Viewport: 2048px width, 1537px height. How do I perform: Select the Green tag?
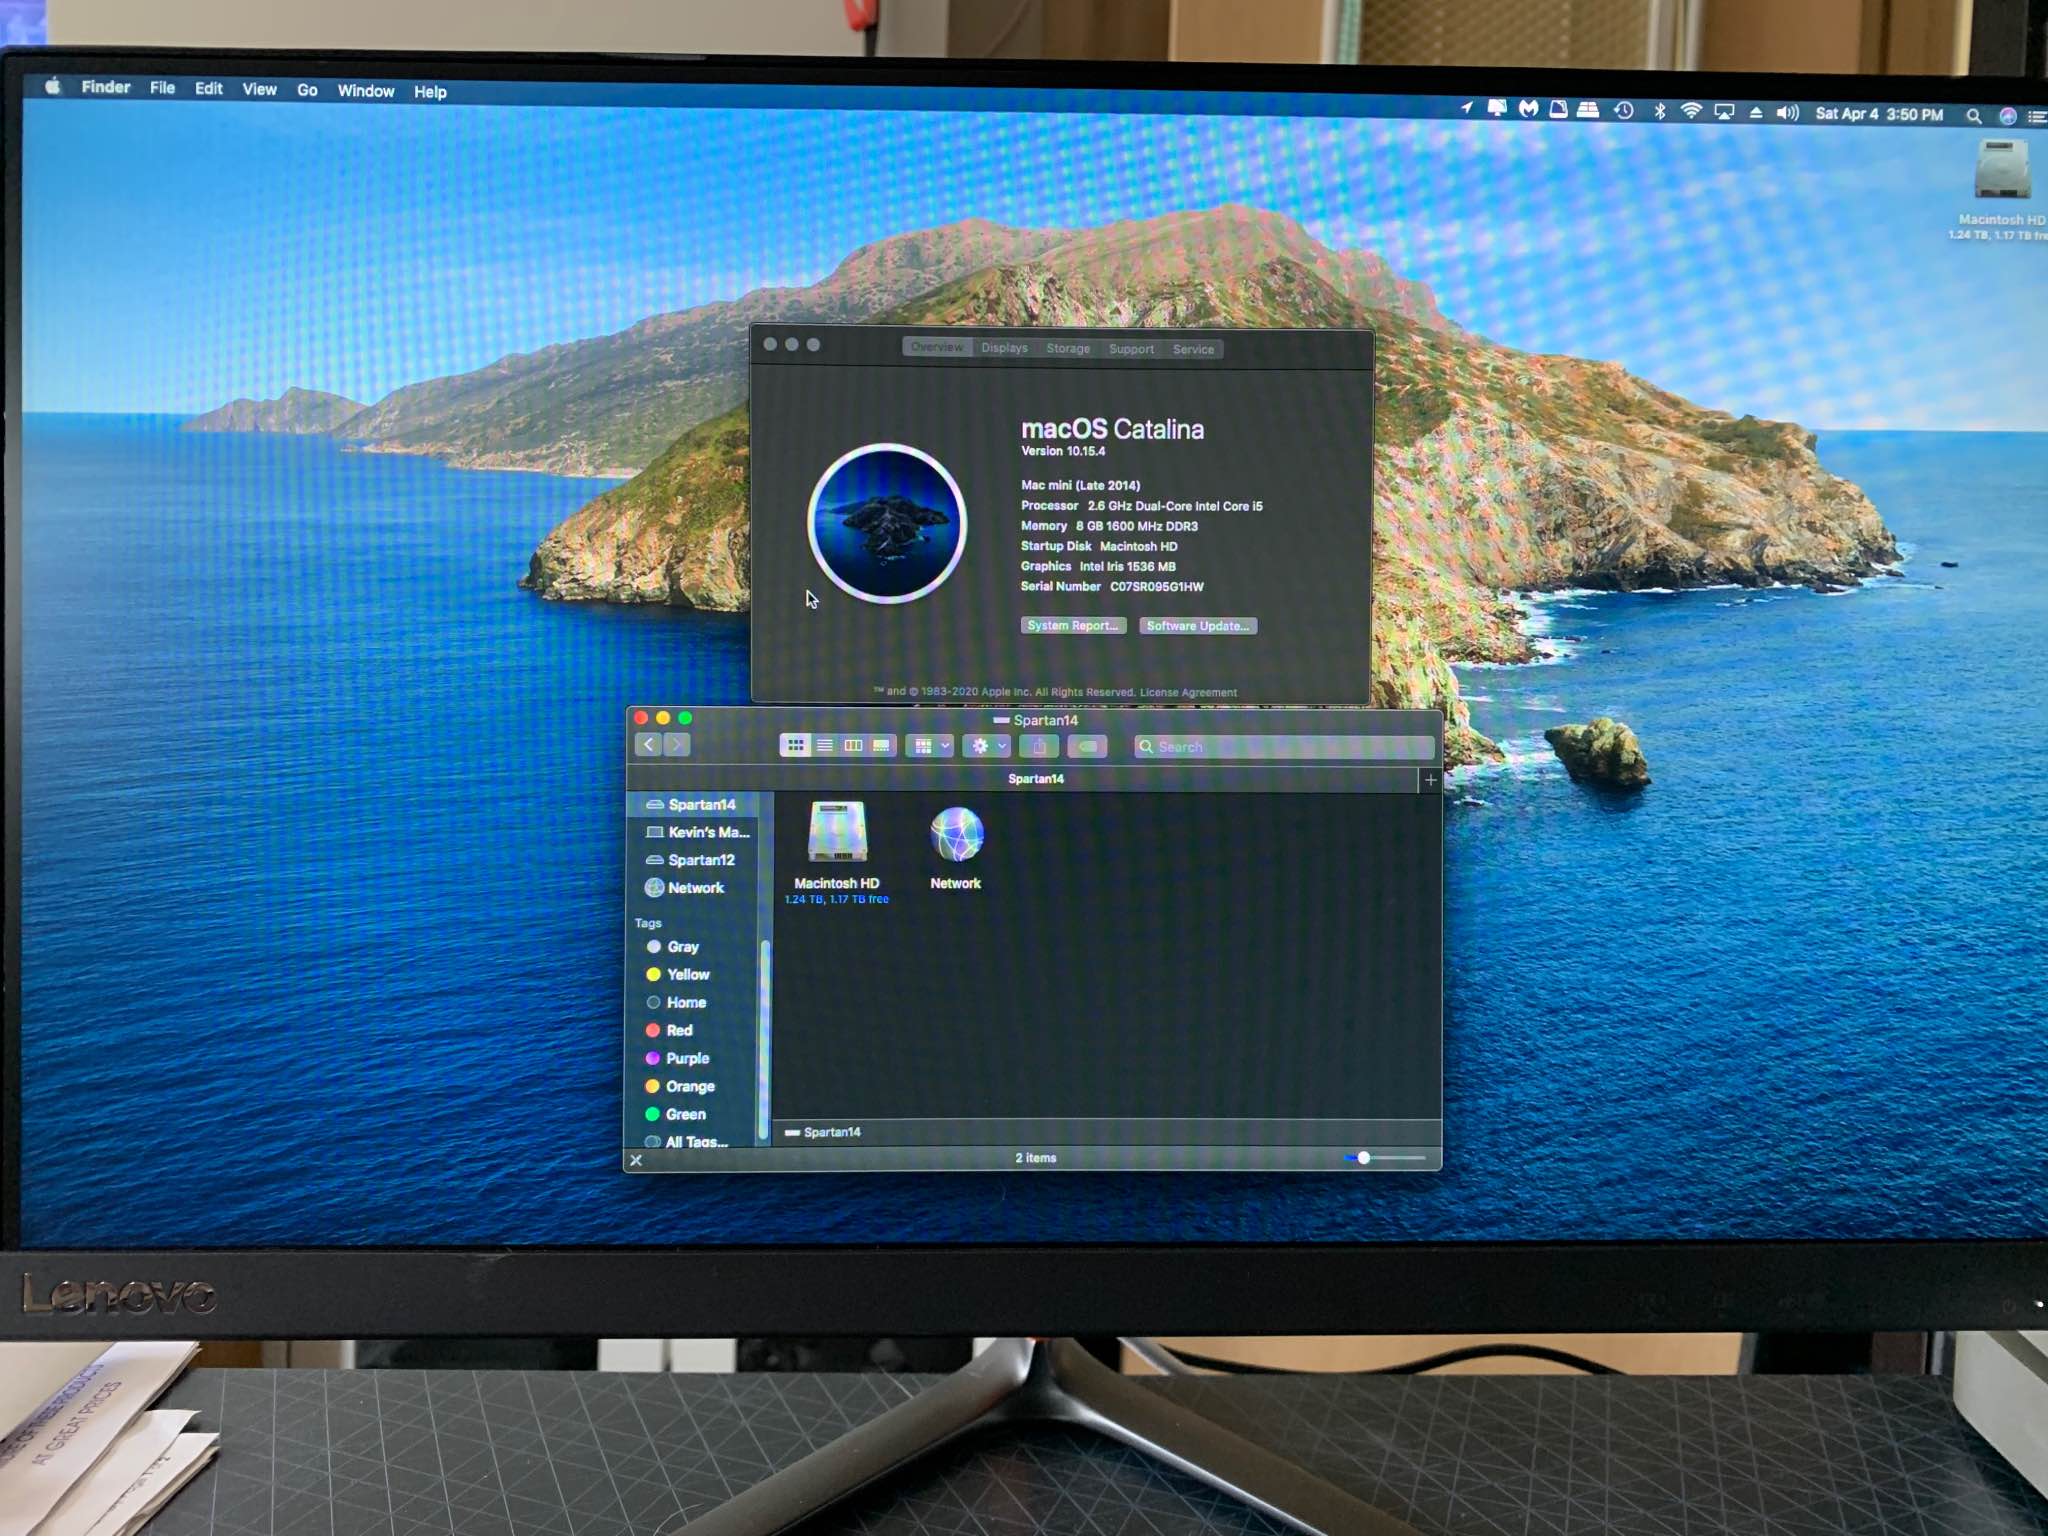coord(676,1115)
